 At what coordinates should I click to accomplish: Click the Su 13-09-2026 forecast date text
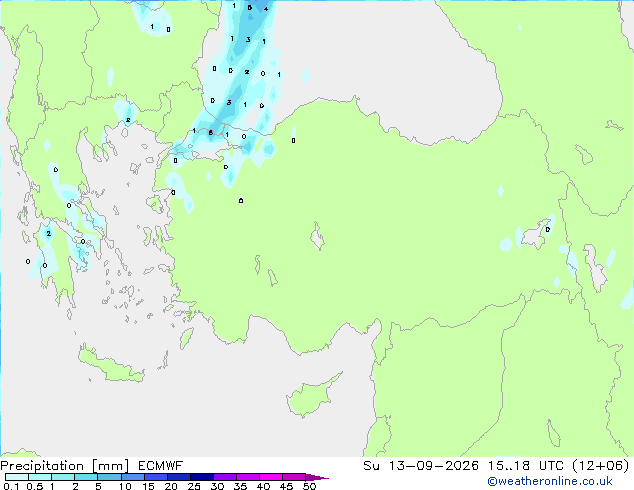pyautogui.click(x=421, y=466)
